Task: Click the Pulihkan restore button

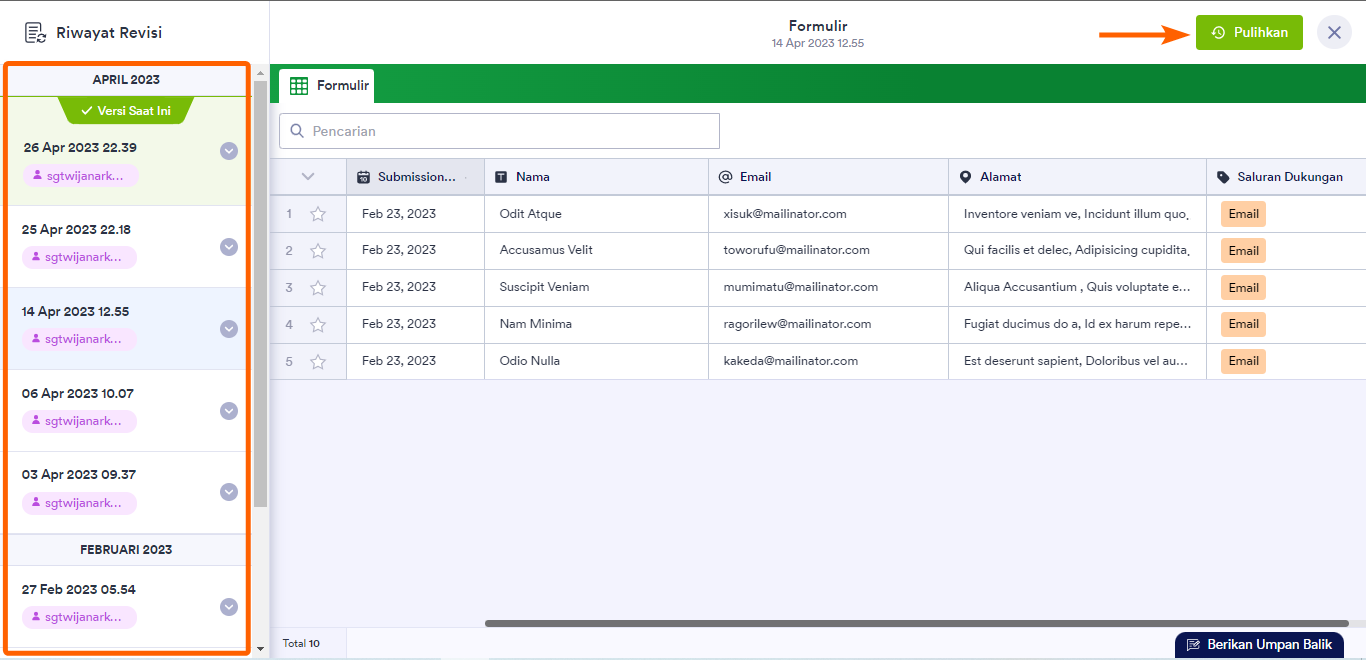Action: click(1249, 33)
